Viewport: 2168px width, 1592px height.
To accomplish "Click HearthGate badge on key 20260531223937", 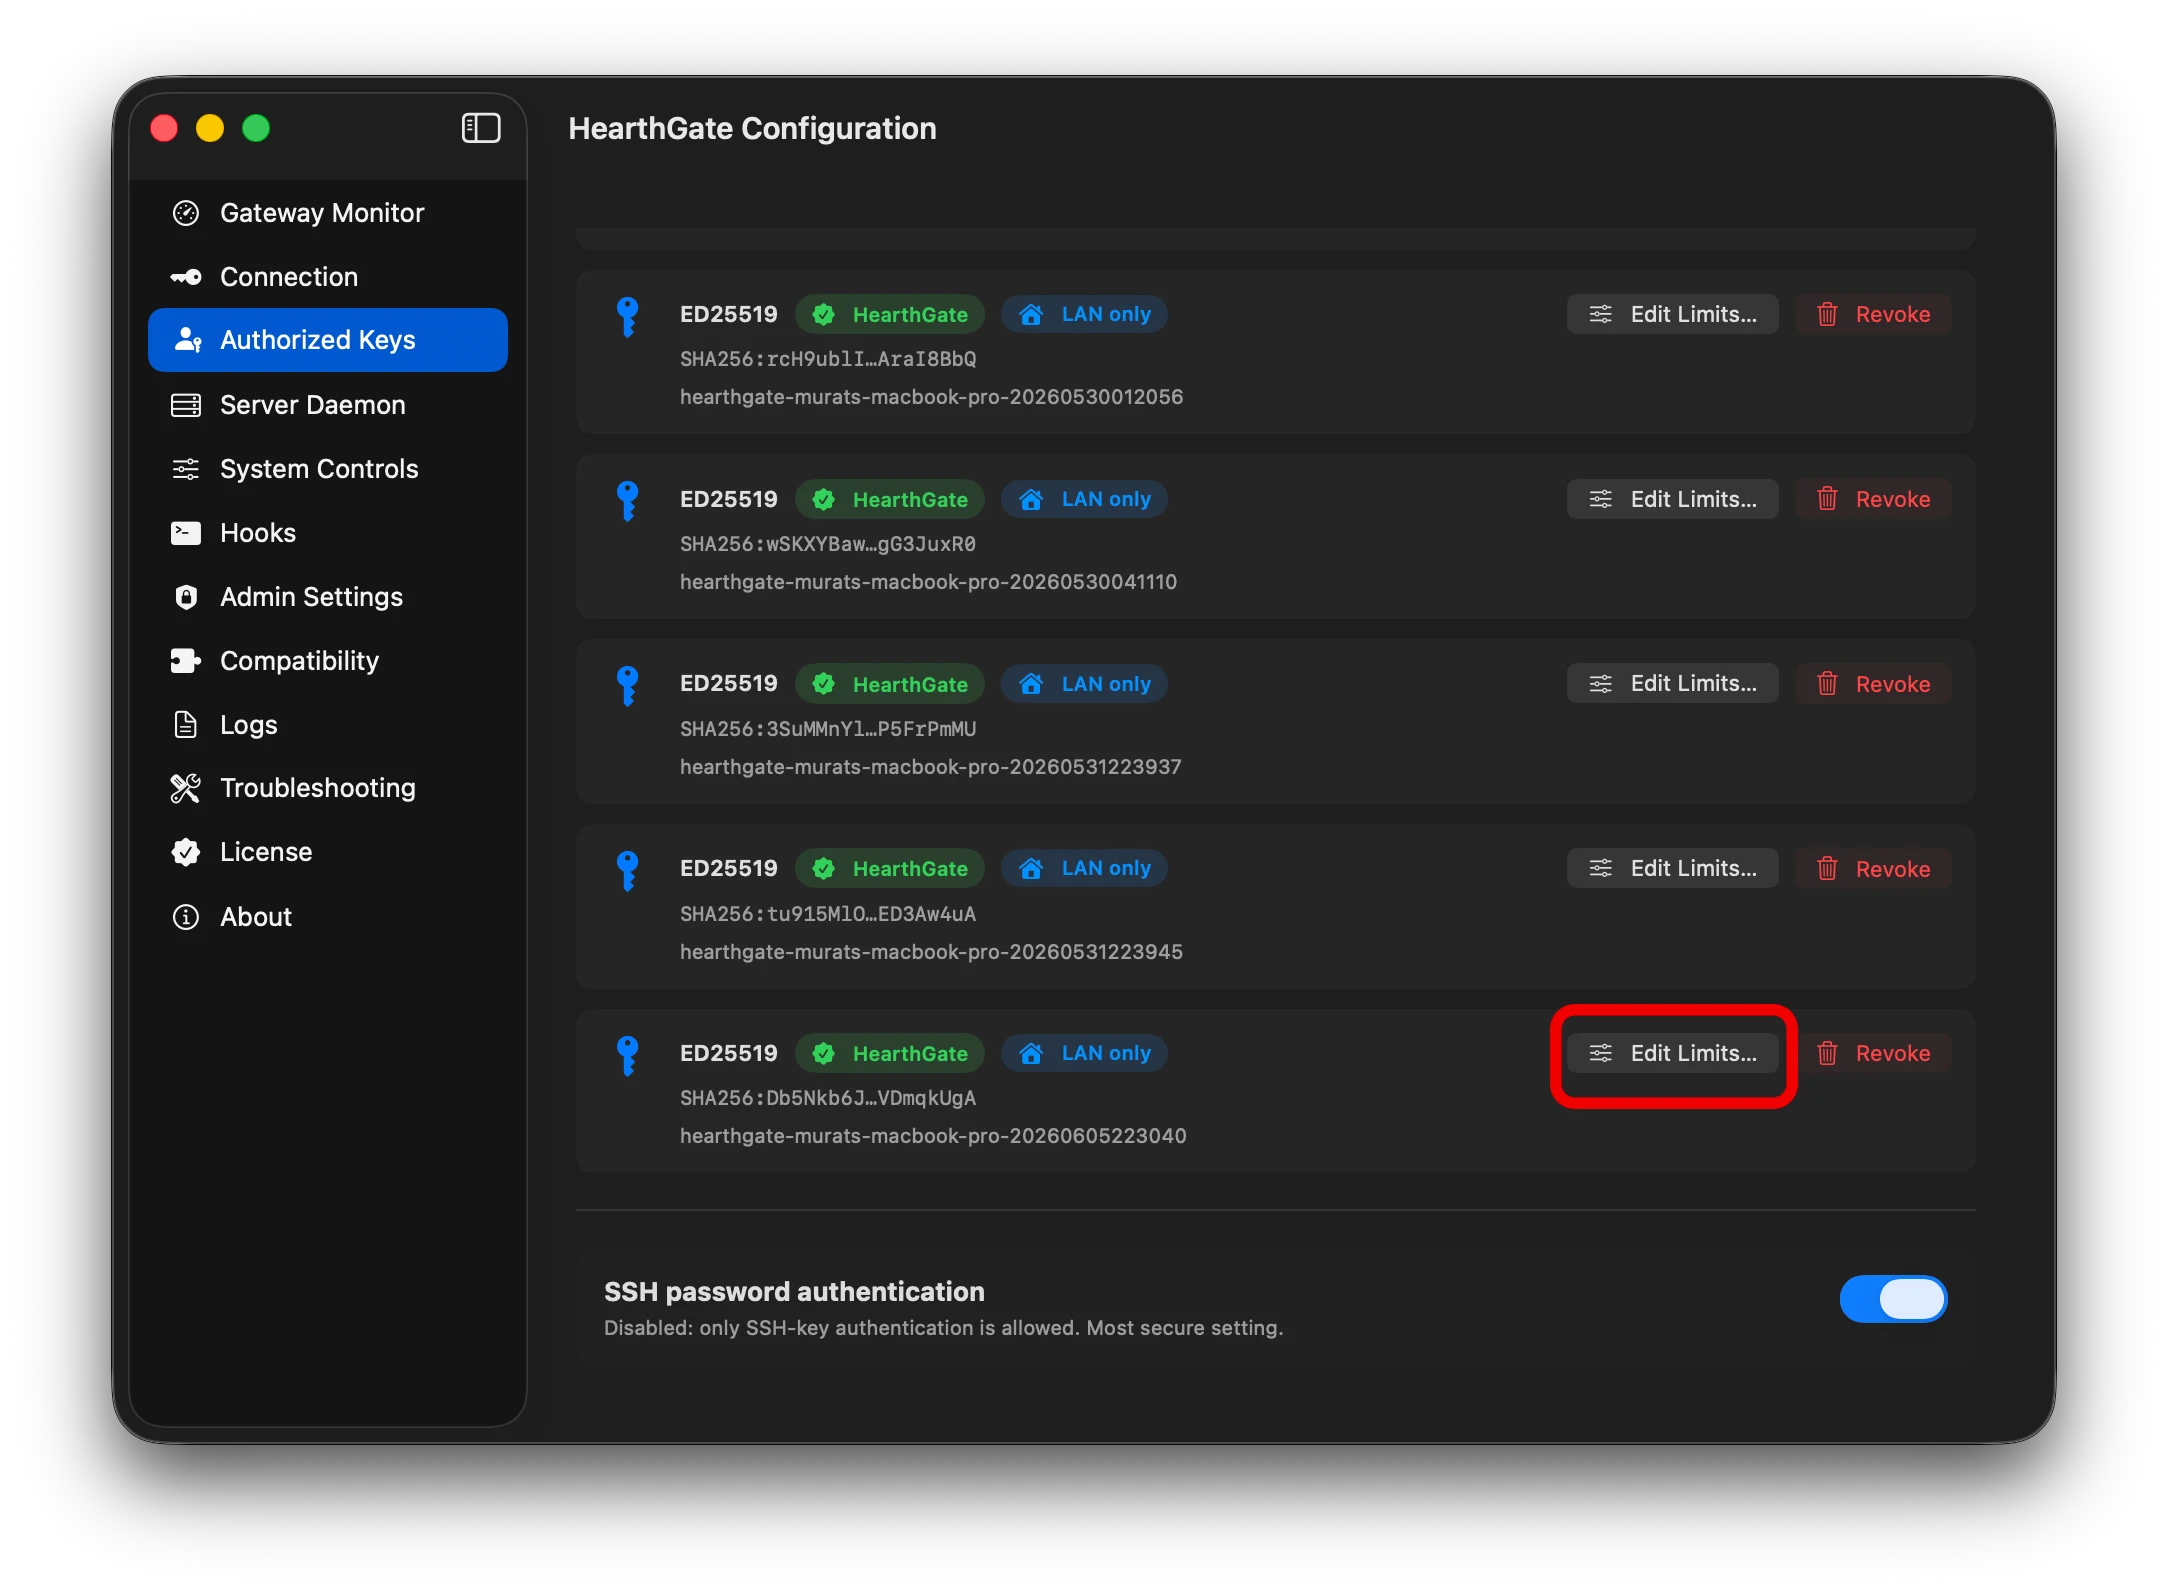I will pos(890,684).
